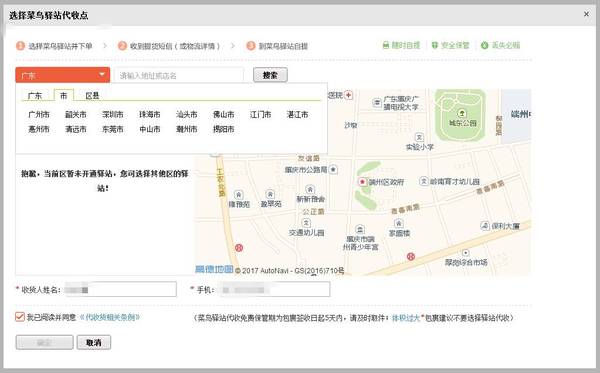600x373 pixels.
Task: Click the 实验小学 school icon on map
Action: pyautogui.click(x=419, y=137)
